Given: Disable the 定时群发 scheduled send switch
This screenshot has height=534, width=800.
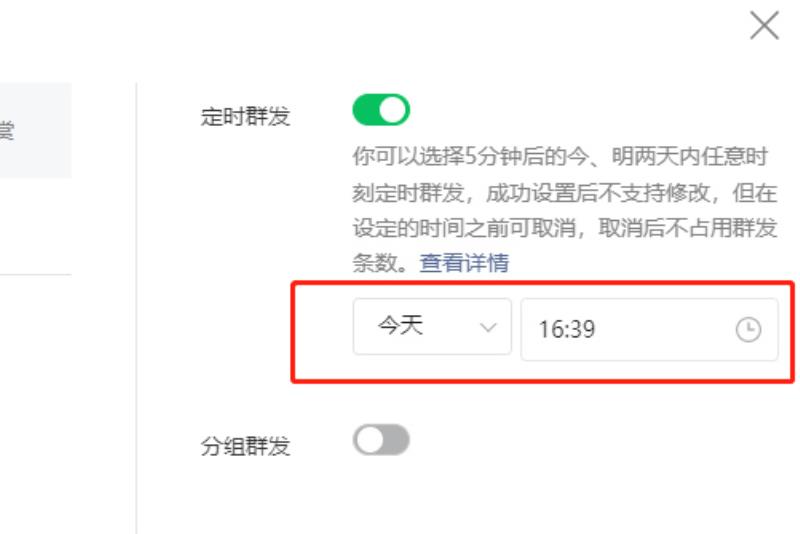Looking at the screenshot, I should [381, 110].
